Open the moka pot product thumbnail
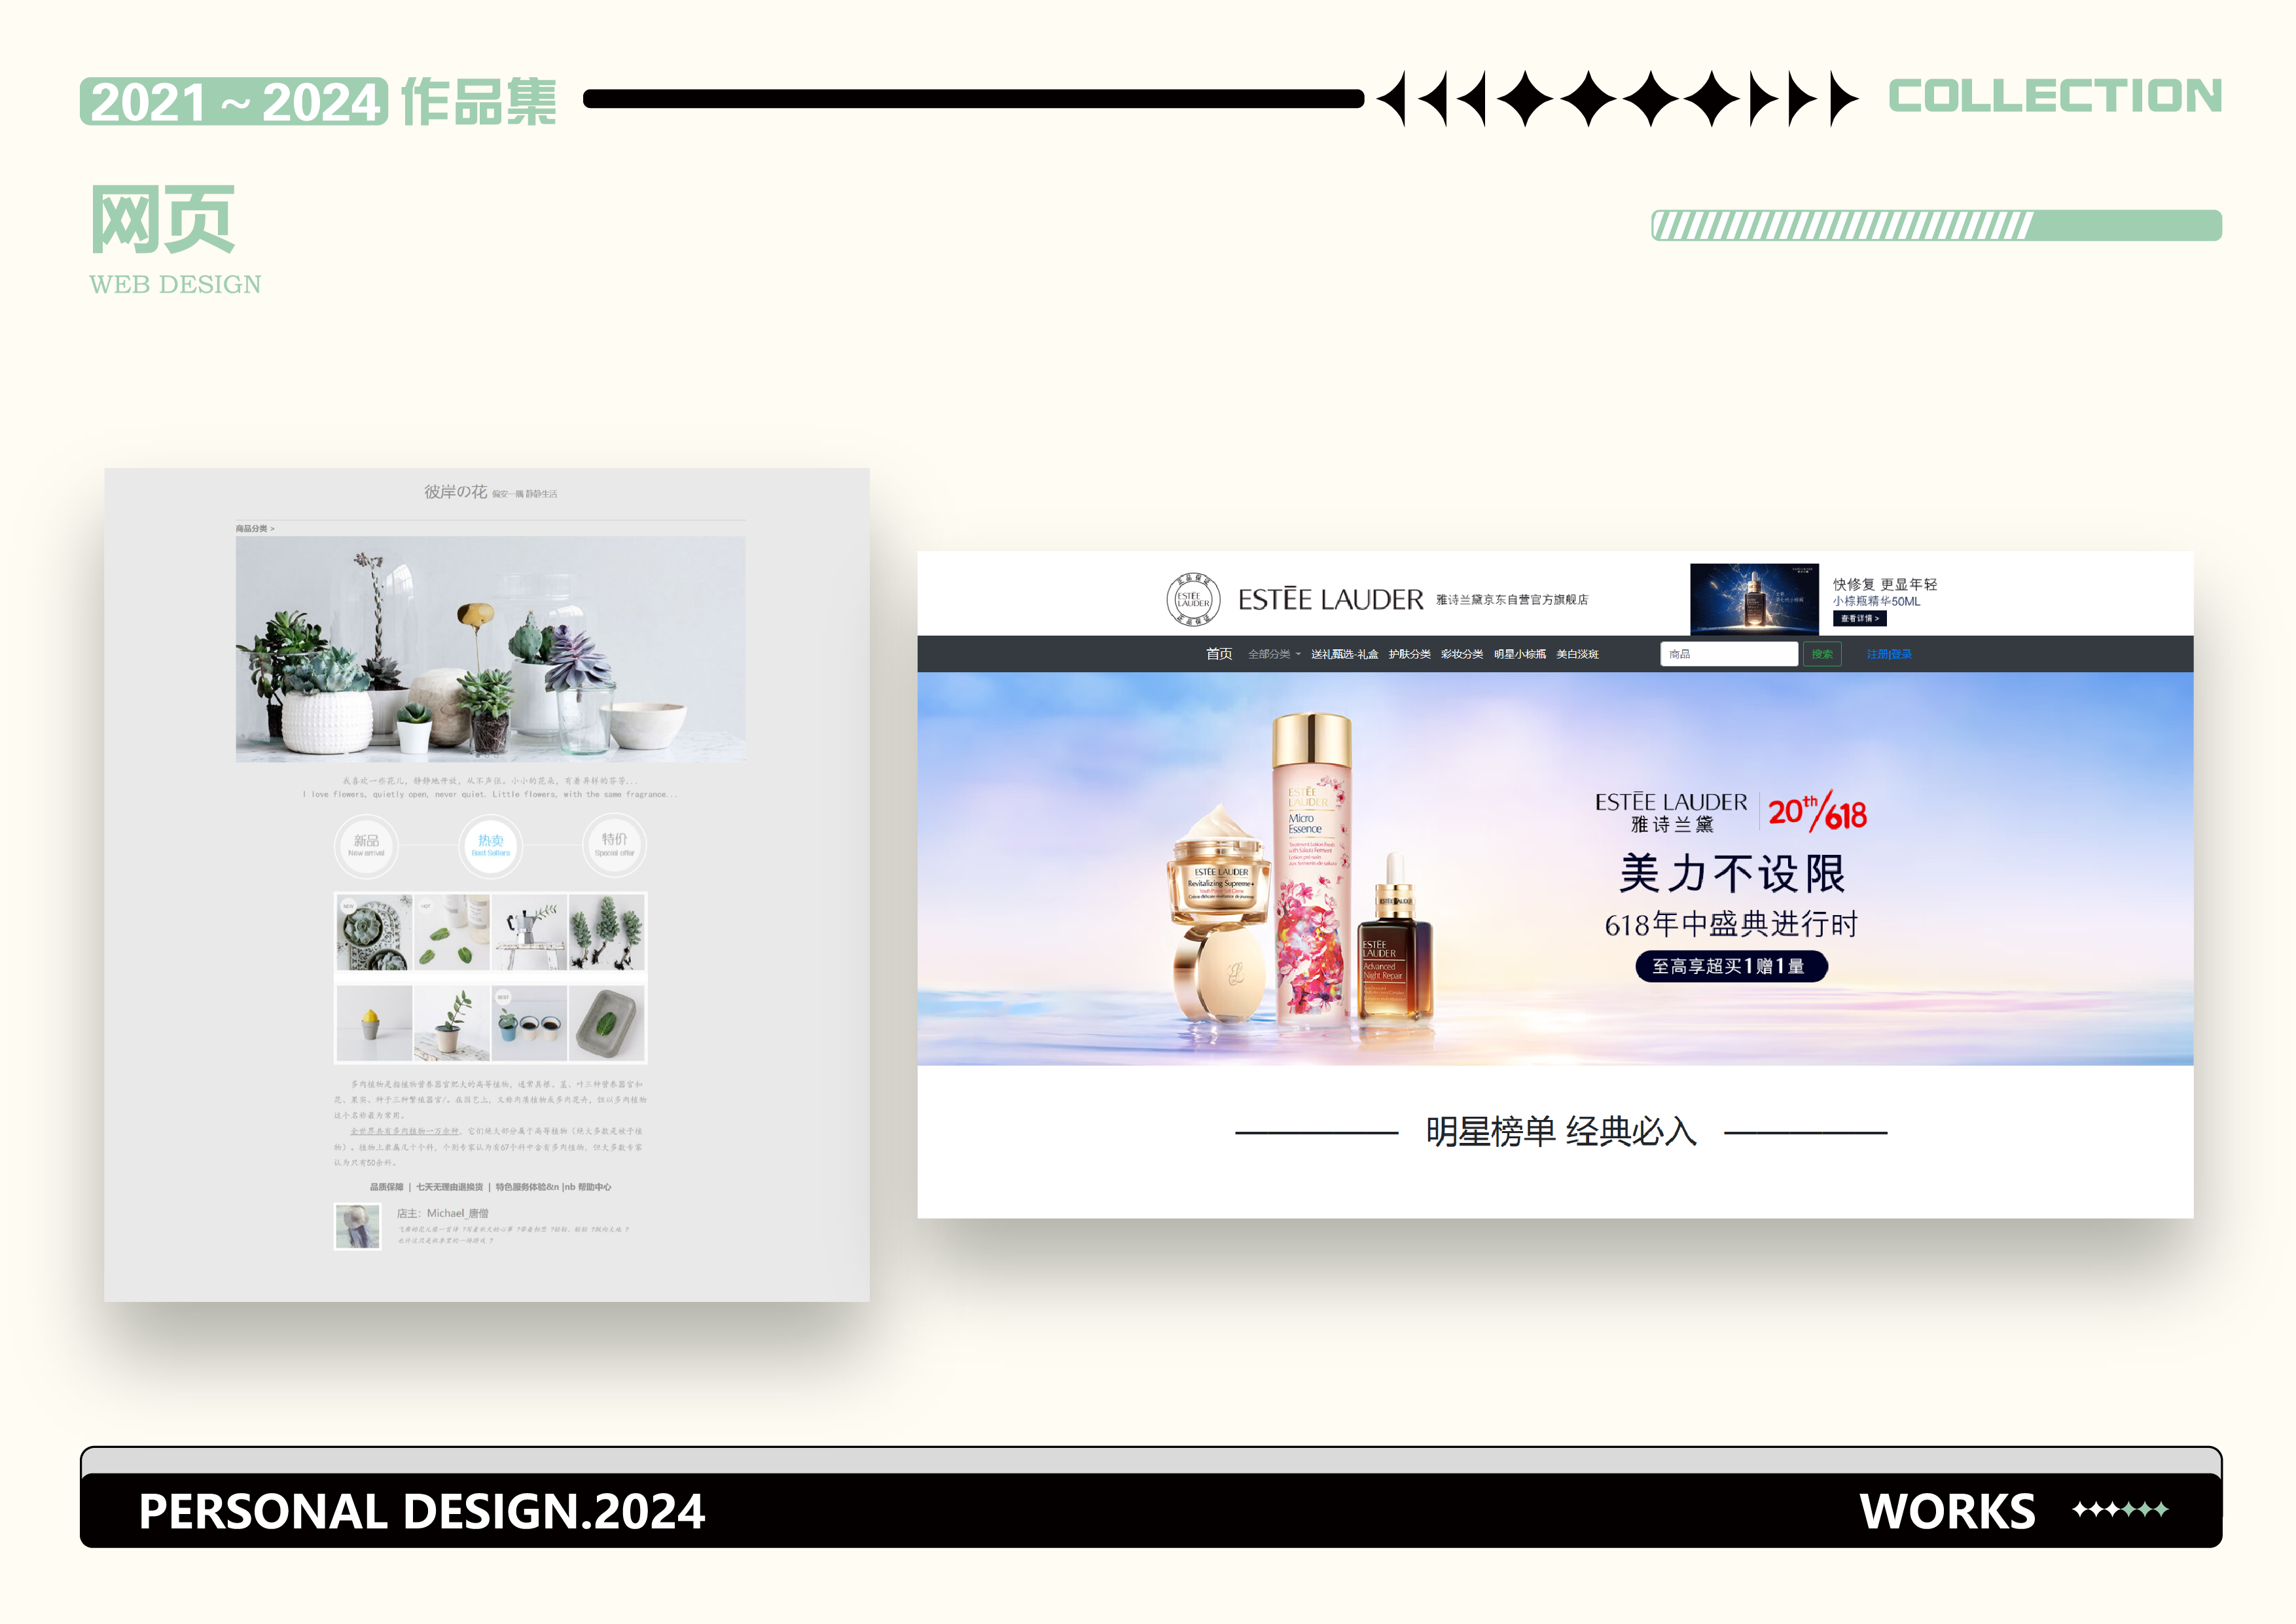Screen dimensions: 2296x1624 coord(529,932)
